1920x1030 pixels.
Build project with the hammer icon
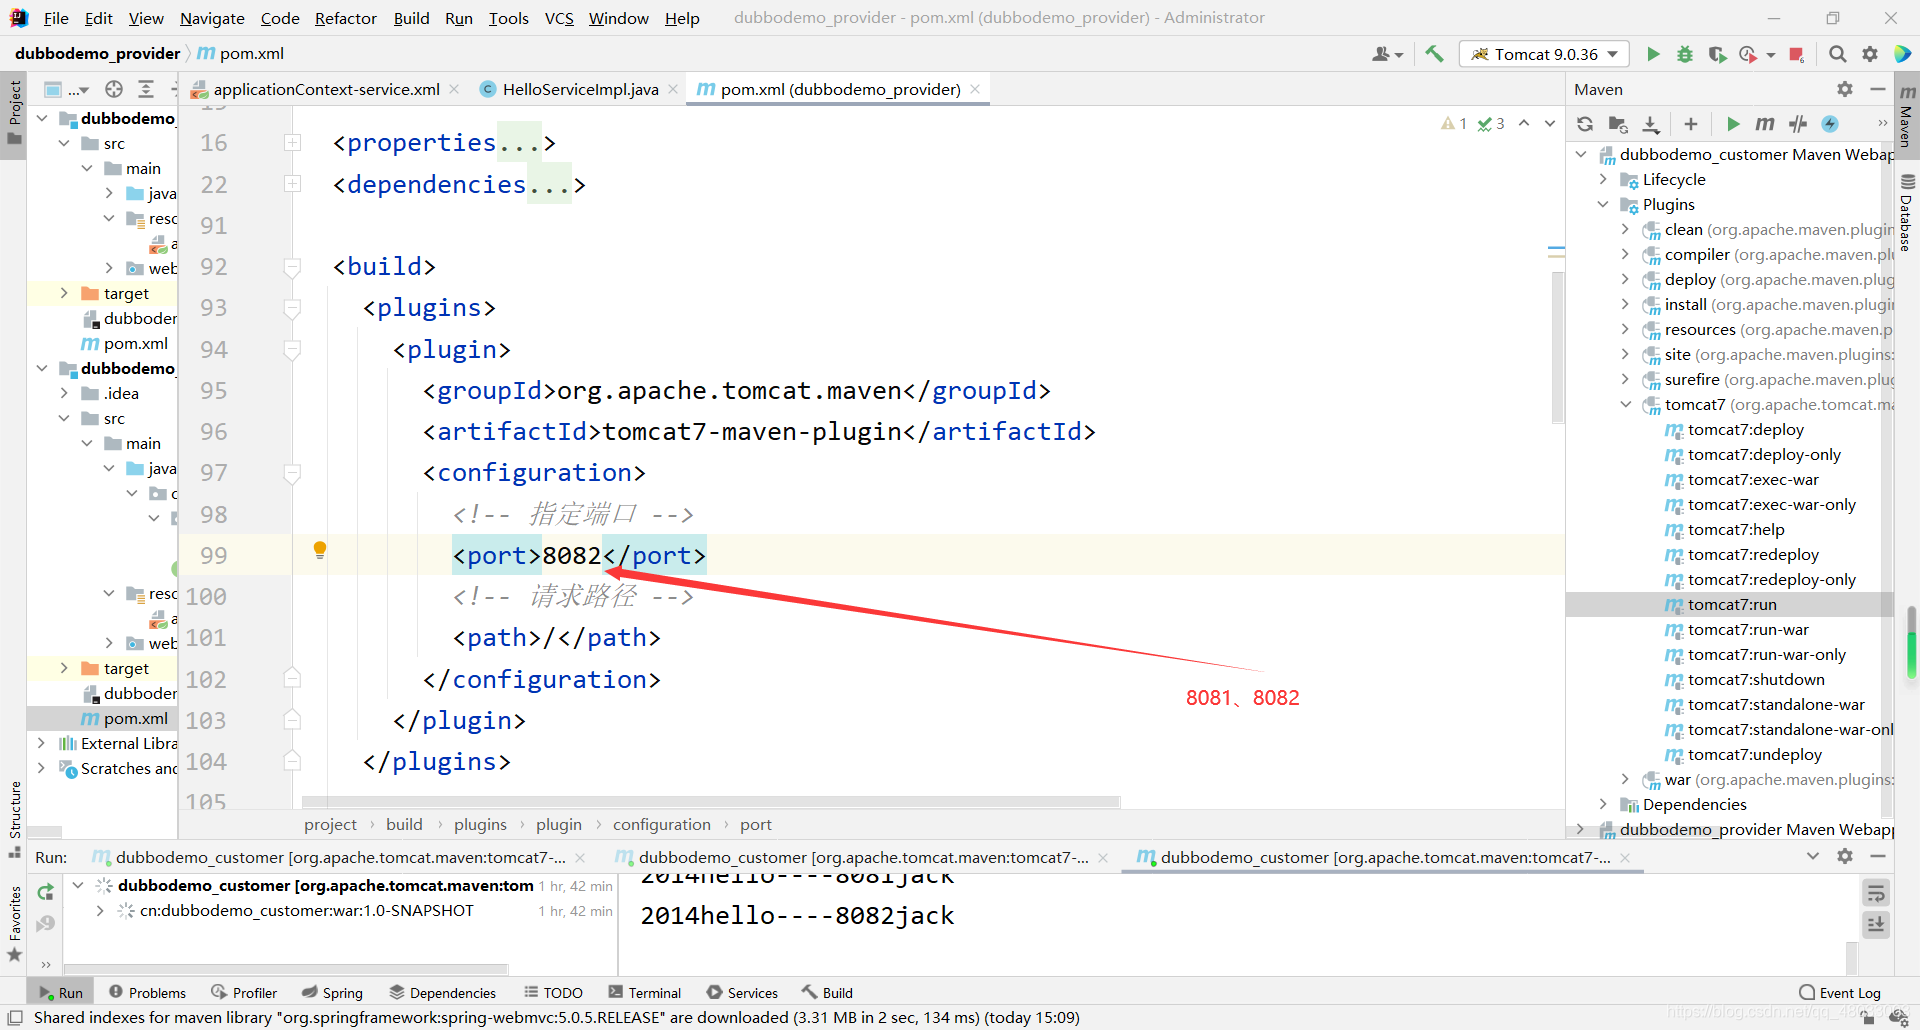coord(1434,54)
